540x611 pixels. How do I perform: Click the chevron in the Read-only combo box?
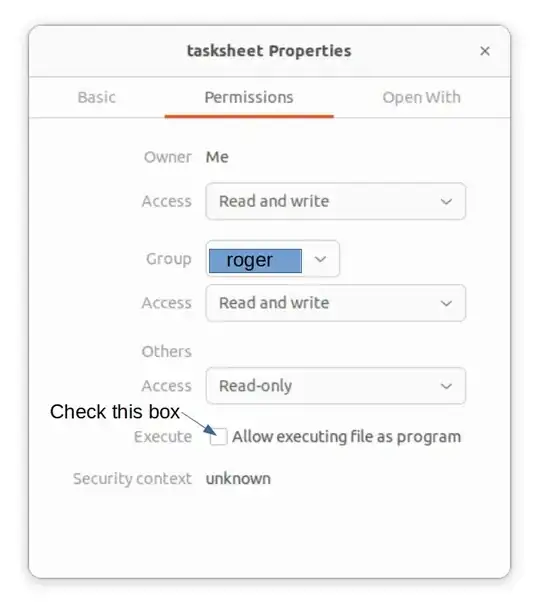click(x=446, y=386)
